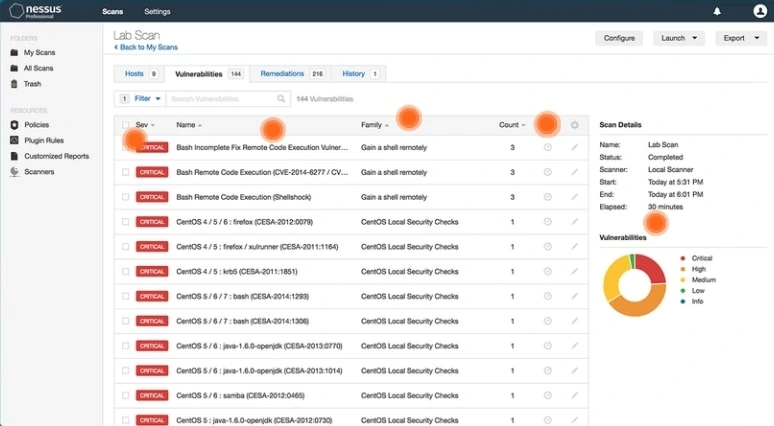This screenshot has width=774, height=426.
Task: Open Plugin Rules from the sidebar icon
Action: 15,141
